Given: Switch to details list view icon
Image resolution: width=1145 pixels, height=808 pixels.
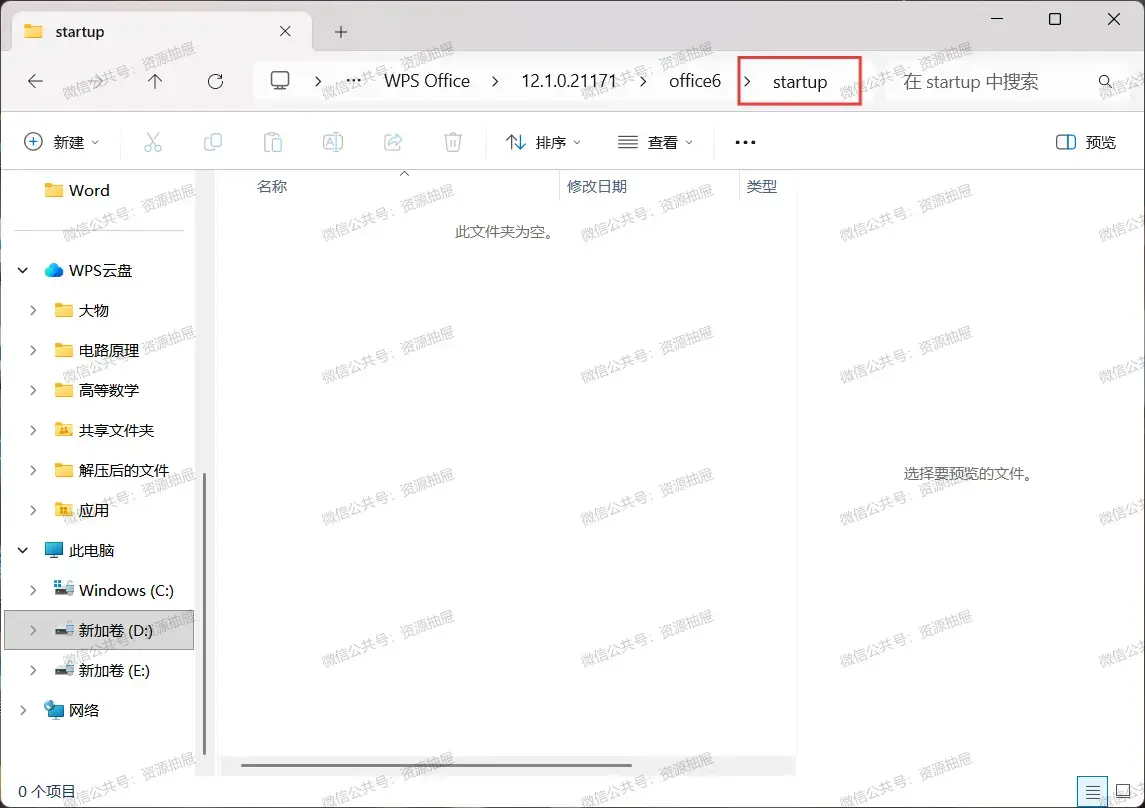Looking at the screenshot, I should click(x=1092, y=791).
